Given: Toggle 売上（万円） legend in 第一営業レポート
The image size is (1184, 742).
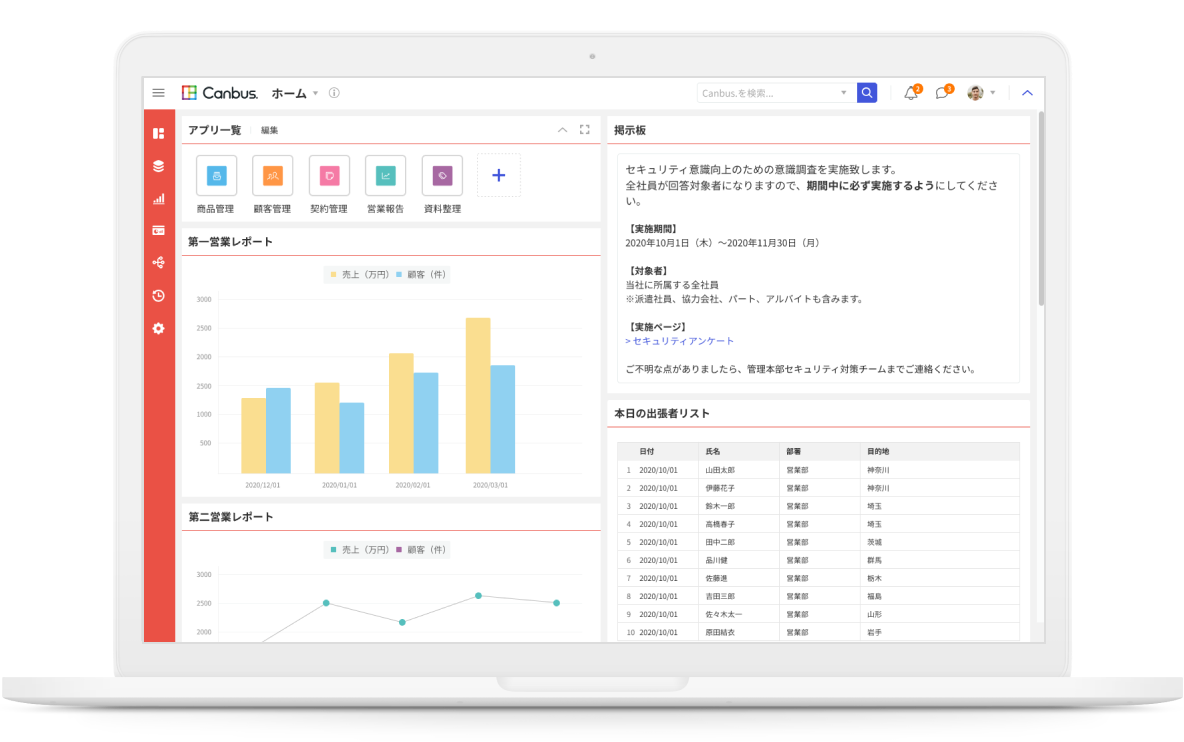Looking at the screenshot, I should pos(359,274).
